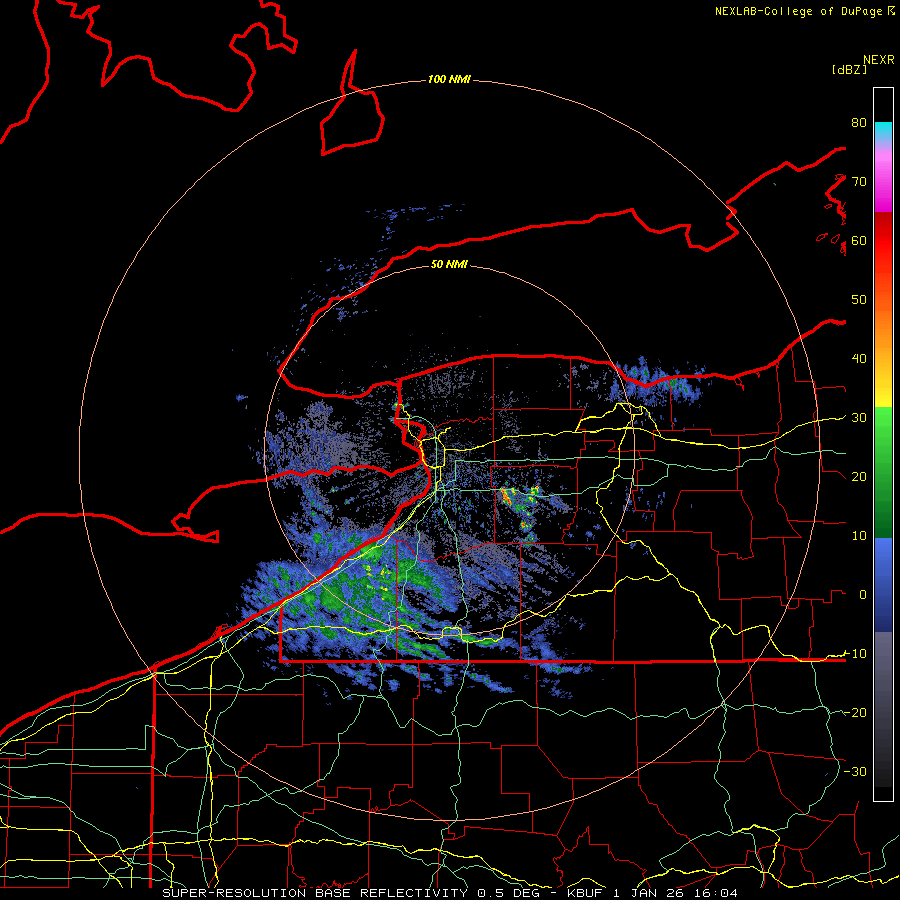Click the 10 value on dBZ scale
The width and height of the screenshot is (900, 900).
(859, 536)
